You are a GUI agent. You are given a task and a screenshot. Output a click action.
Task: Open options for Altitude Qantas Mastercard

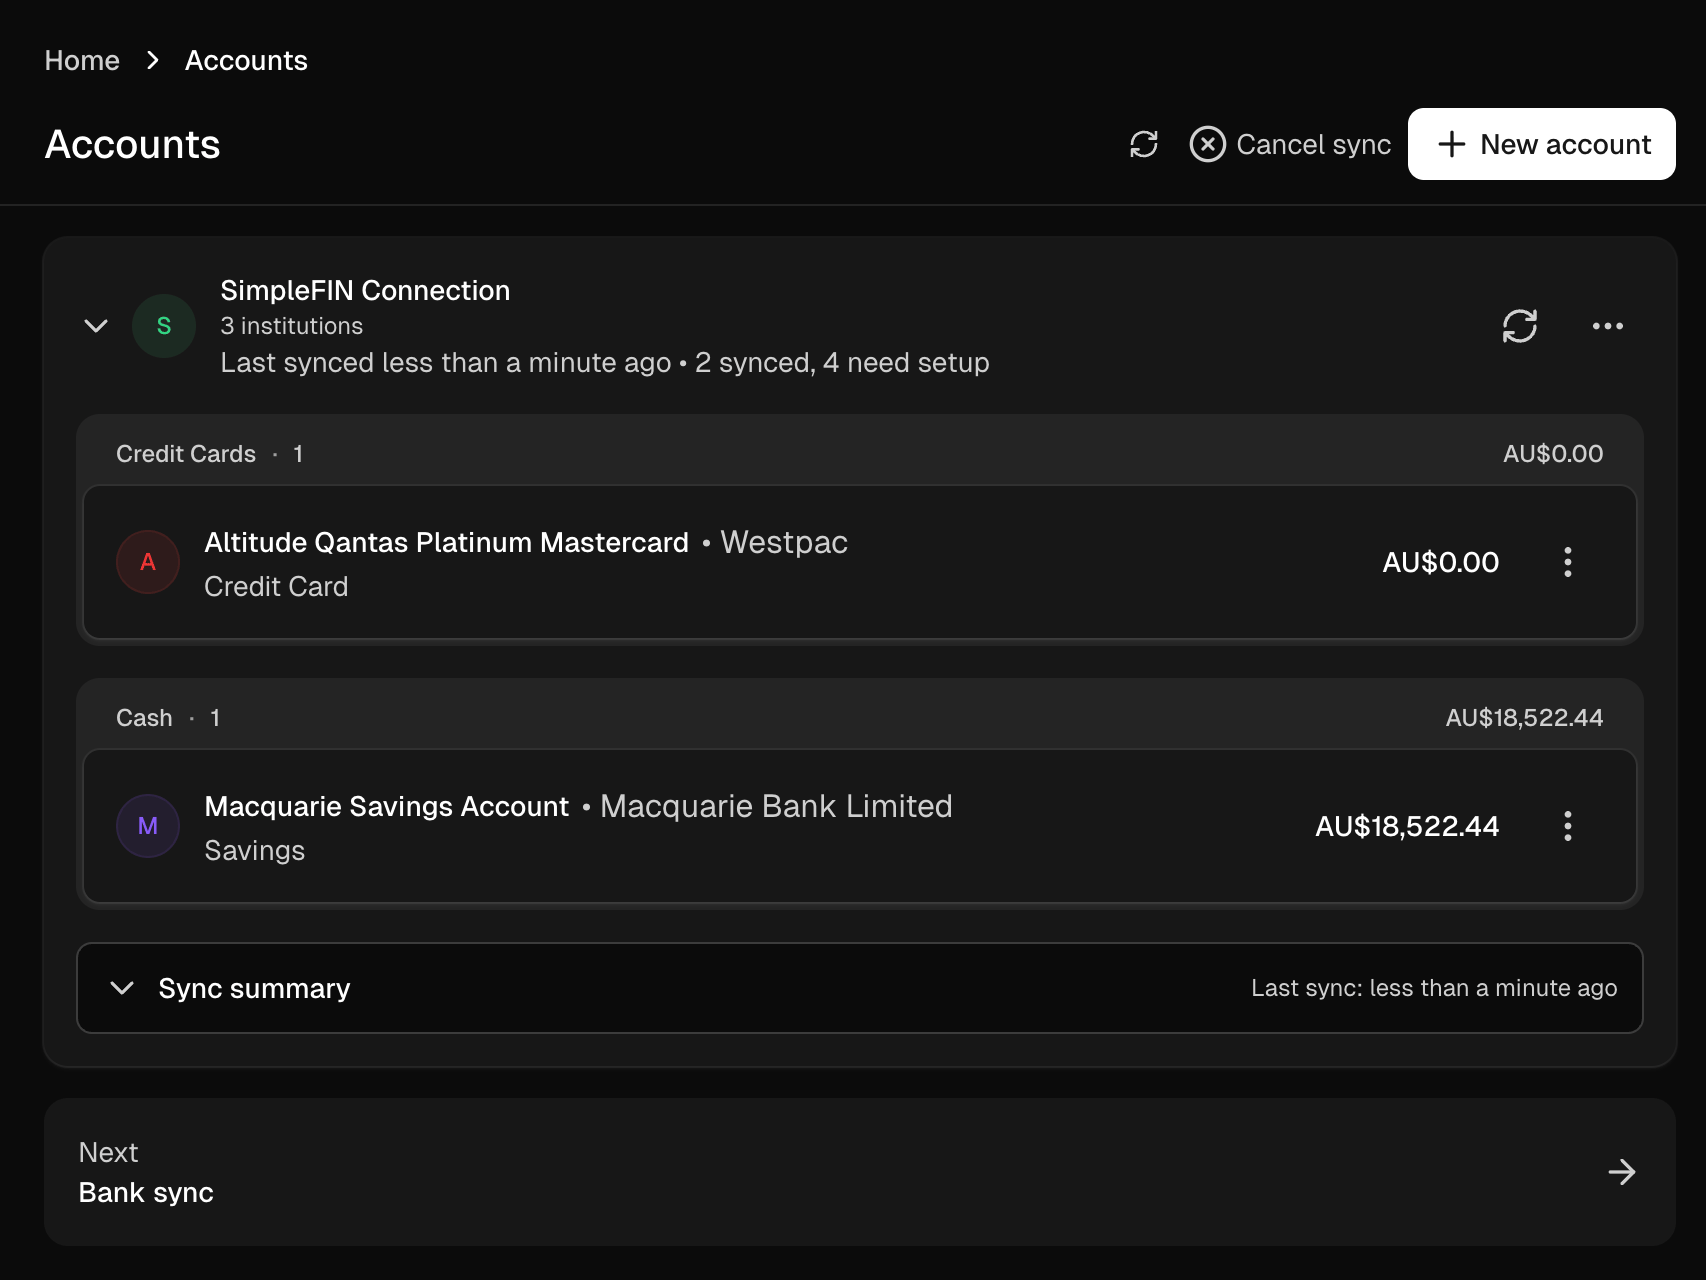tap(1568, 562)
